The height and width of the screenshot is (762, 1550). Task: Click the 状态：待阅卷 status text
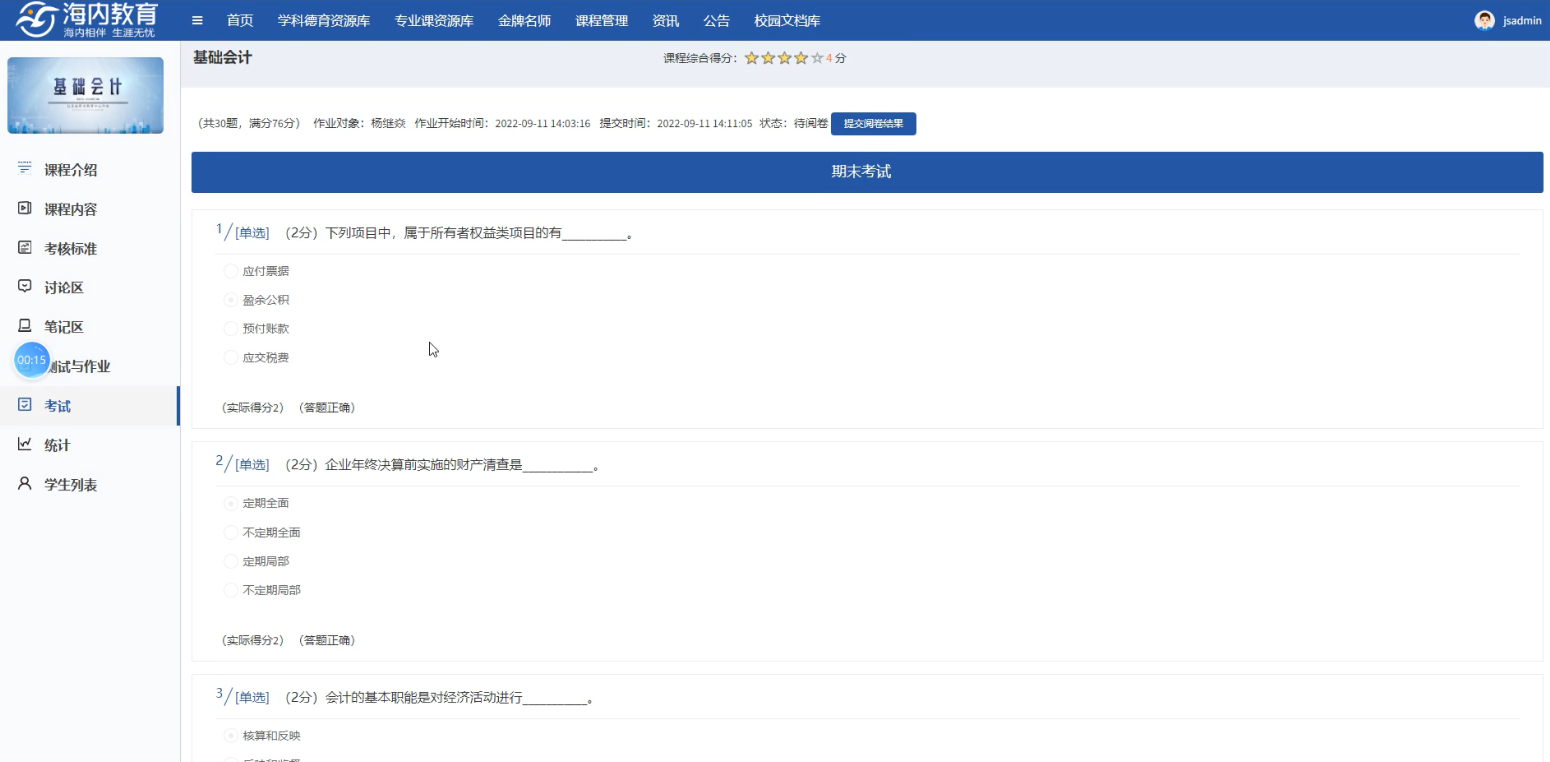click(x=794, y=124)
